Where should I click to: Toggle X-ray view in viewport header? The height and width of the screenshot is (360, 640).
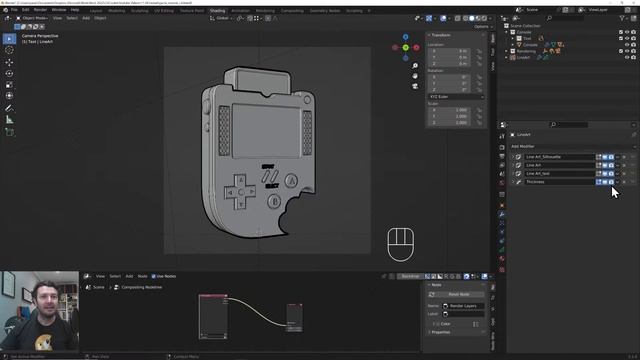[x=458, y=18]
